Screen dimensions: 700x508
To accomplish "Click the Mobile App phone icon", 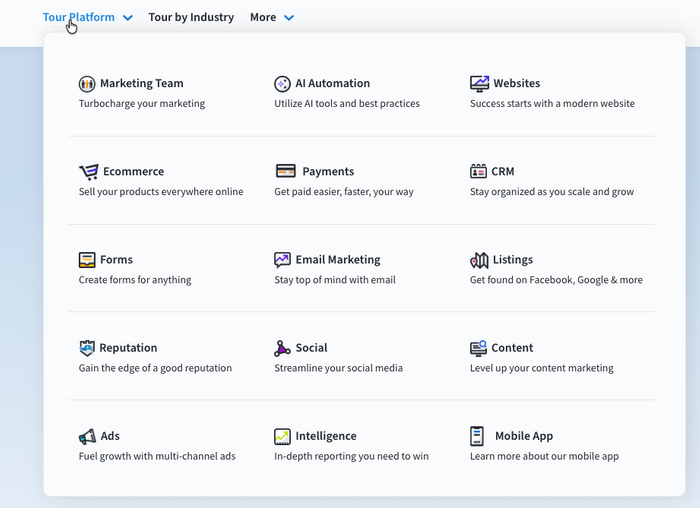I will click(477, 436).
